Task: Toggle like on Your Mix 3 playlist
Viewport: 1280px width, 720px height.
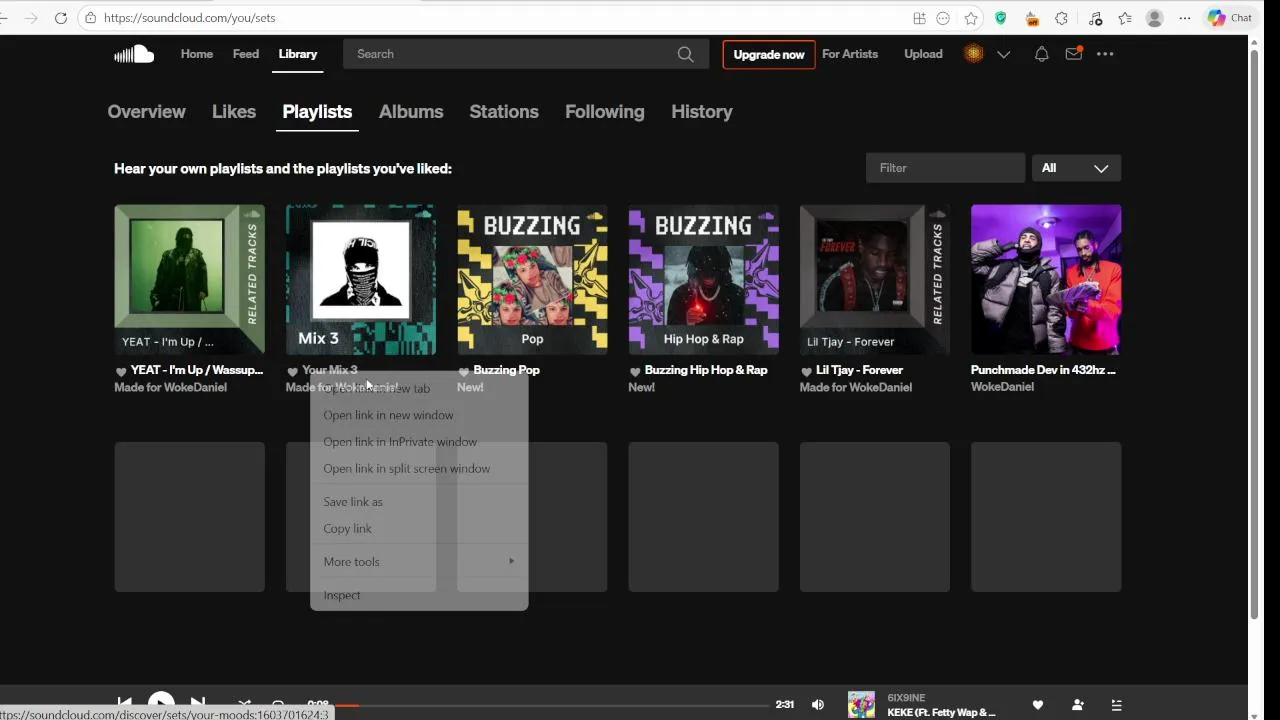Action: tap(292, 371)
